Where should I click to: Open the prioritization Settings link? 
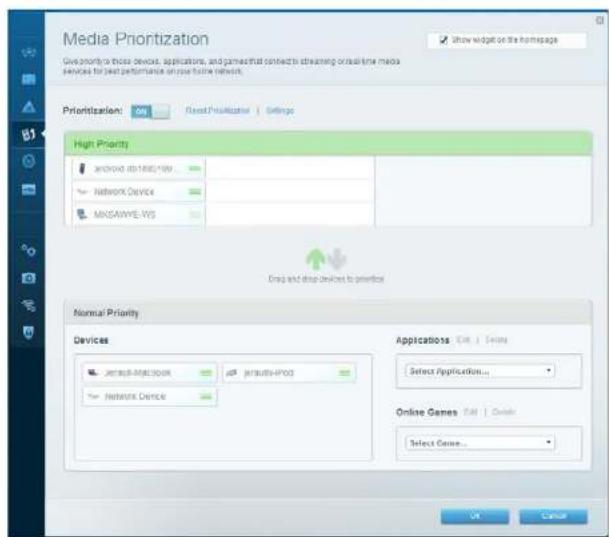click(280, 111)
